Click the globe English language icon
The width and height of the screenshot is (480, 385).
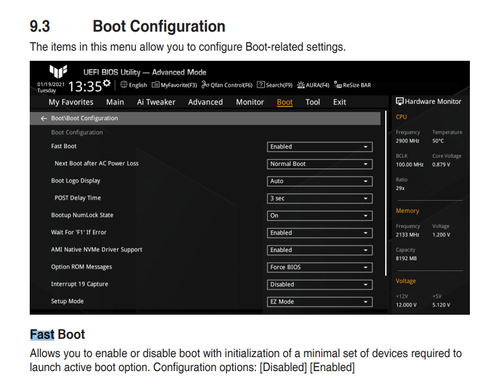pos(124,85)
